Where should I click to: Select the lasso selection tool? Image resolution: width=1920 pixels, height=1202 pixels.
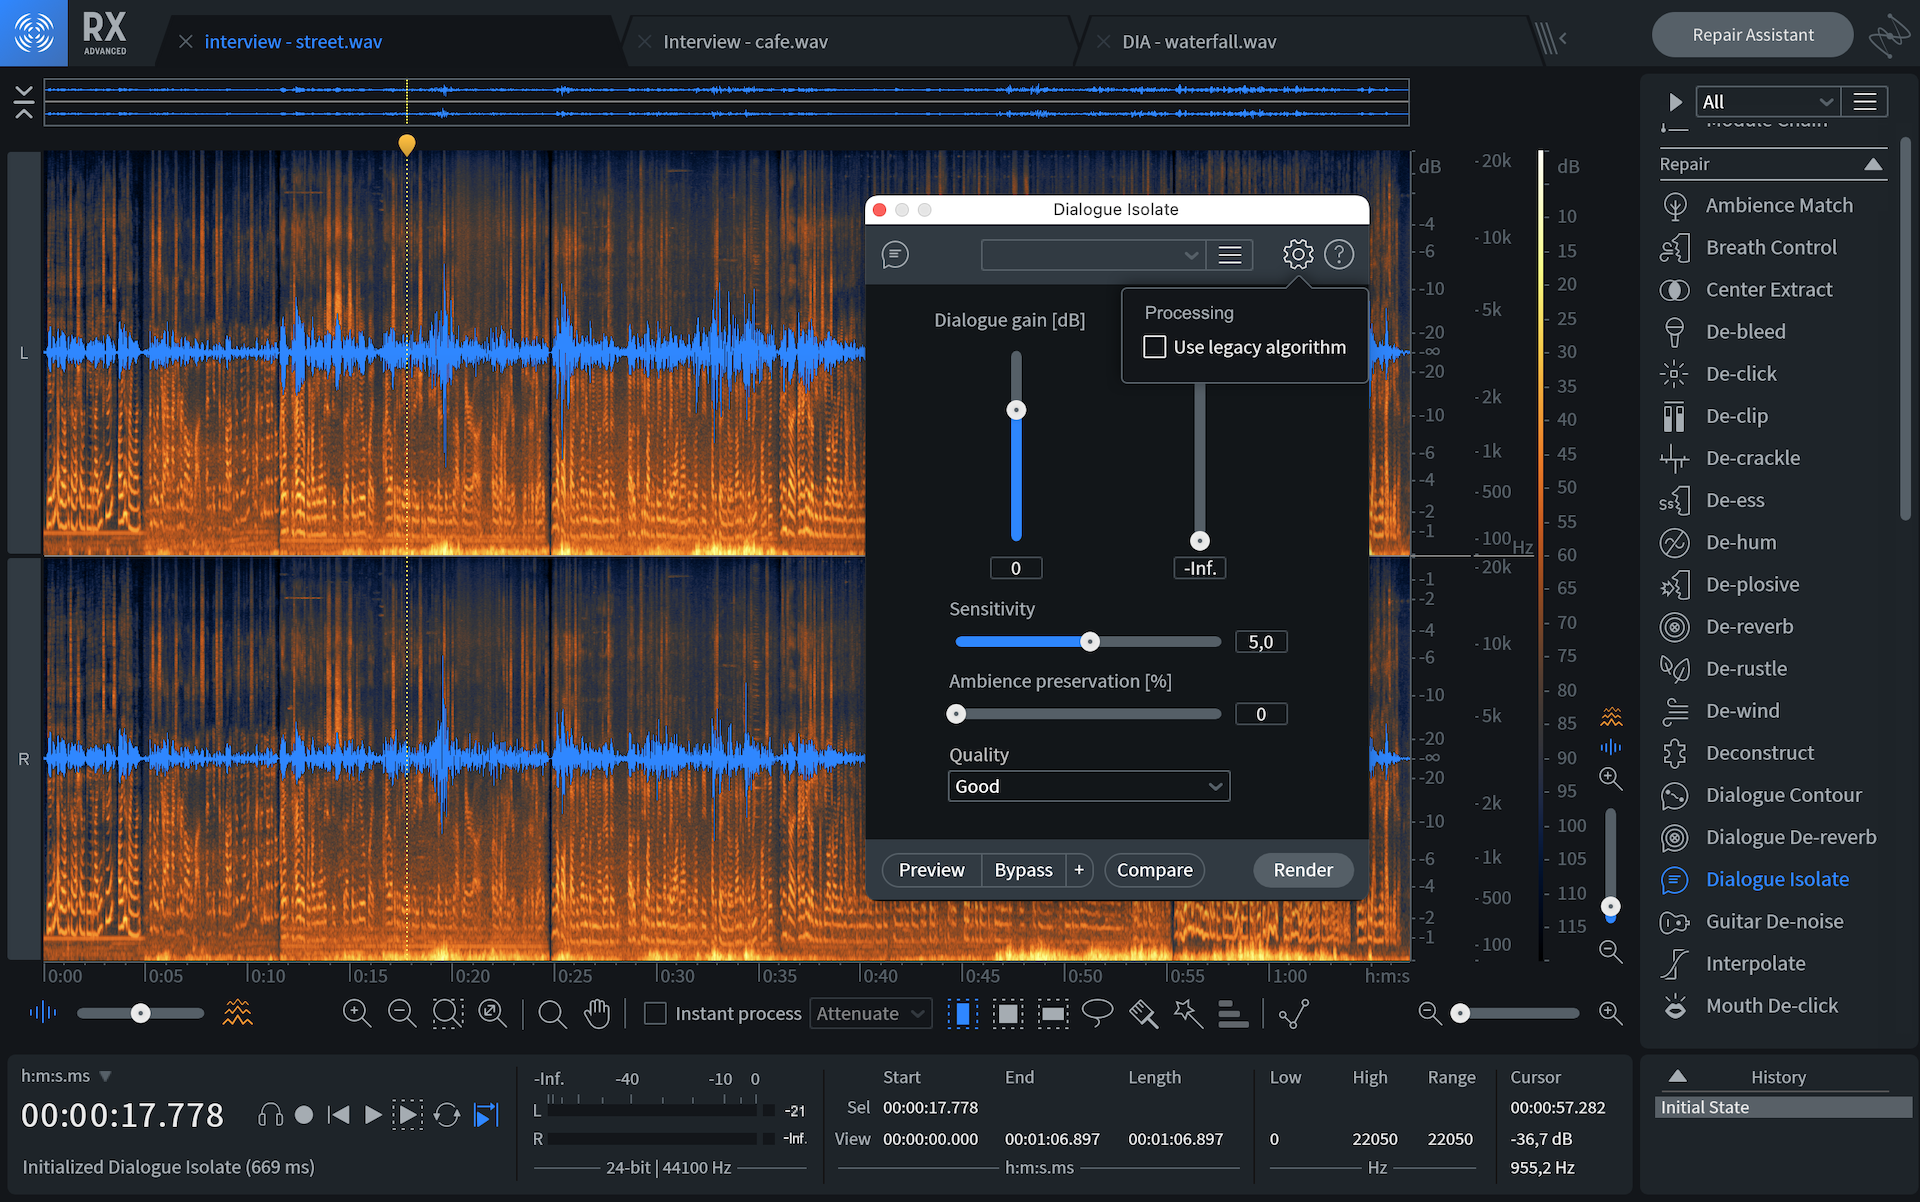1097,1013
